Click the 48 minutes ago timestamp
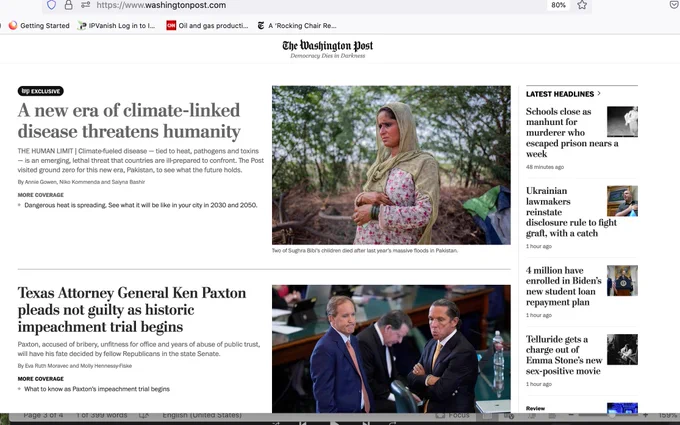680x425 pixels. pyautogui.click(x=545, y=167)
